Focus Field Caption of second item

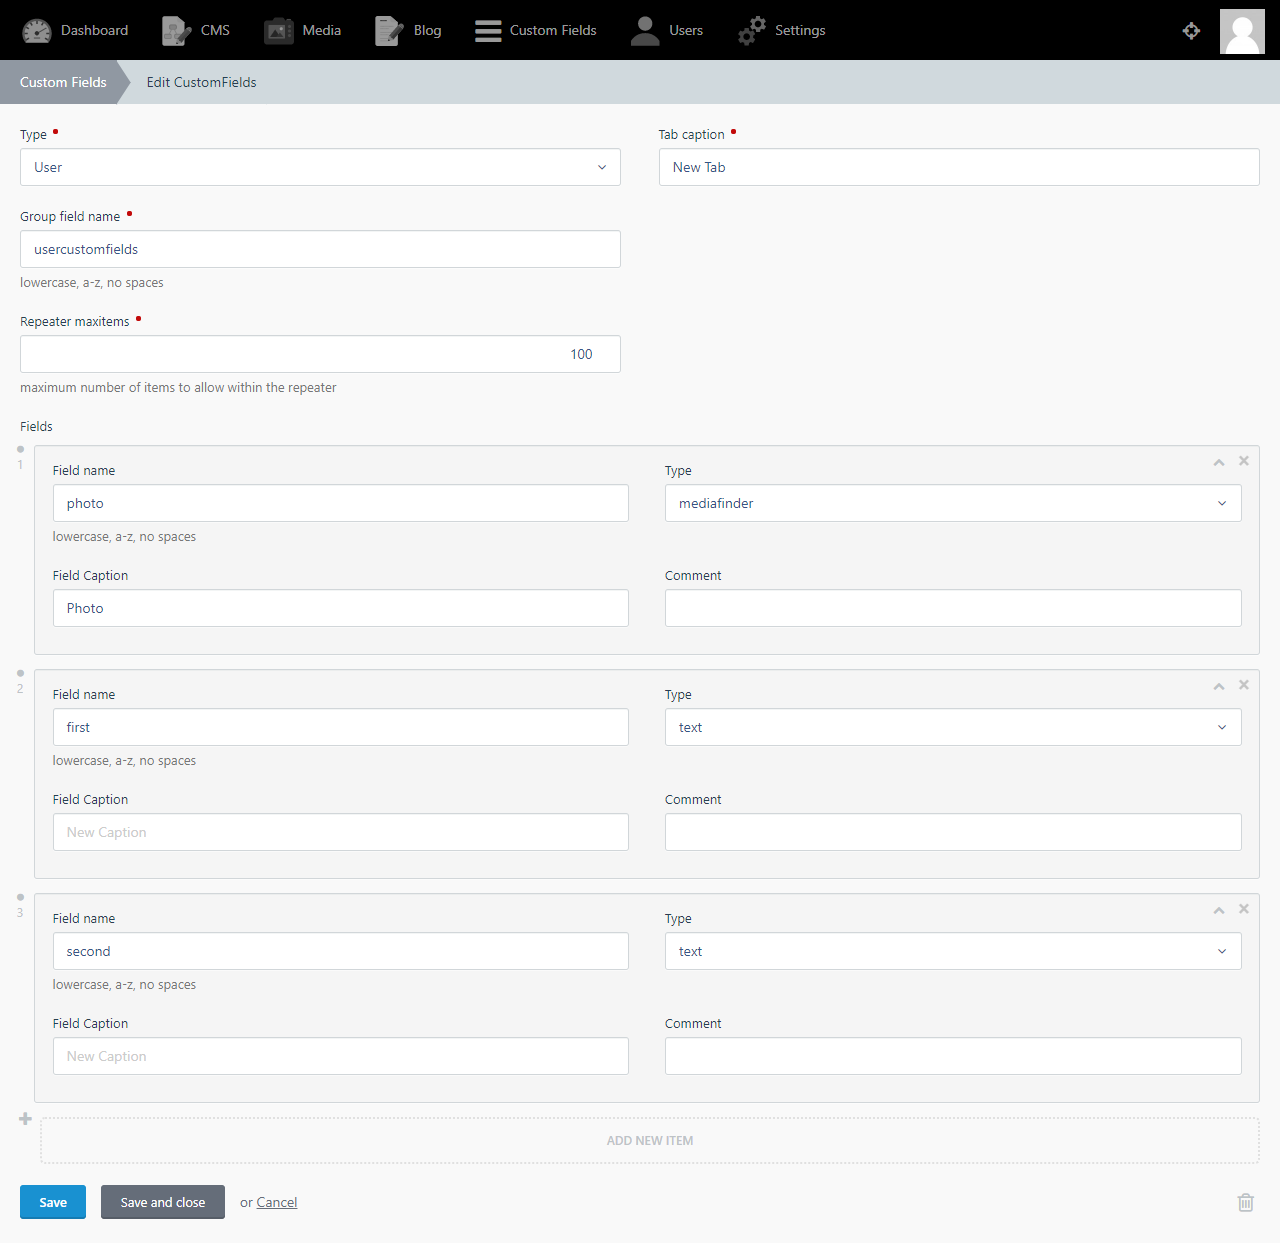(341, 1056)
